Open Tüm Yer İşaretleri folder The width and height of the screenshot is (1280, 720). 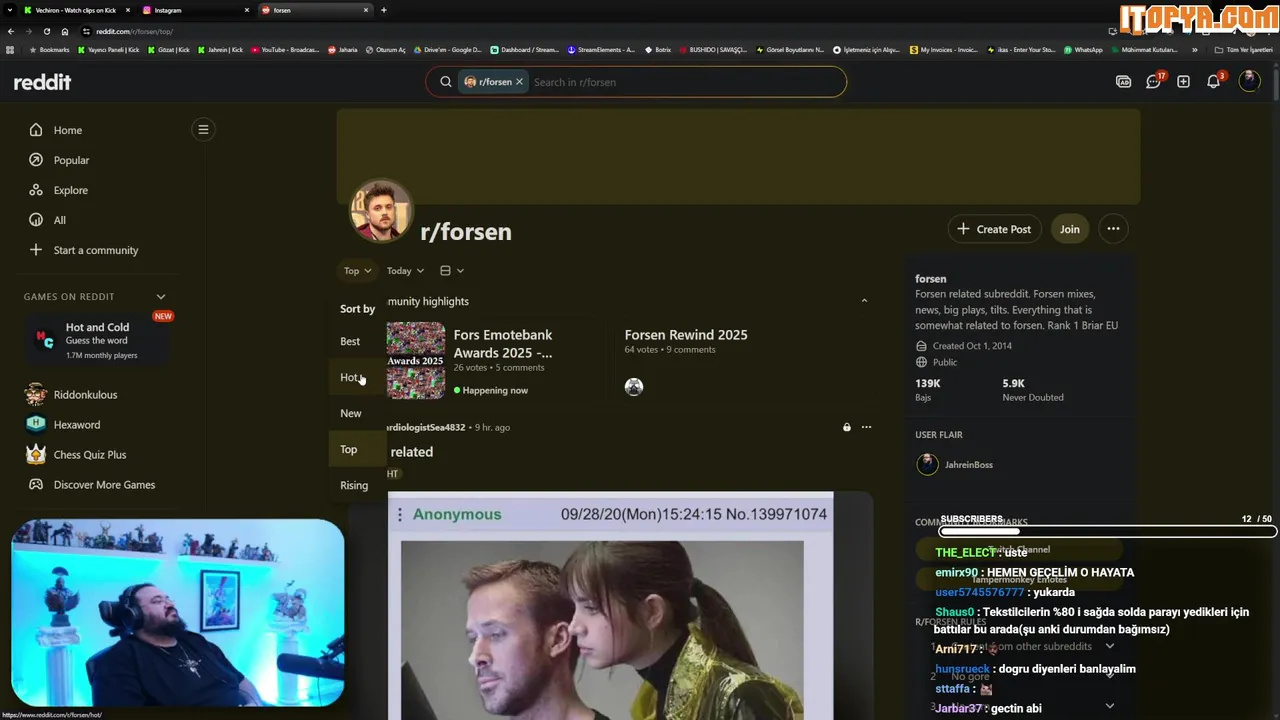click(x=1244, y=49)
